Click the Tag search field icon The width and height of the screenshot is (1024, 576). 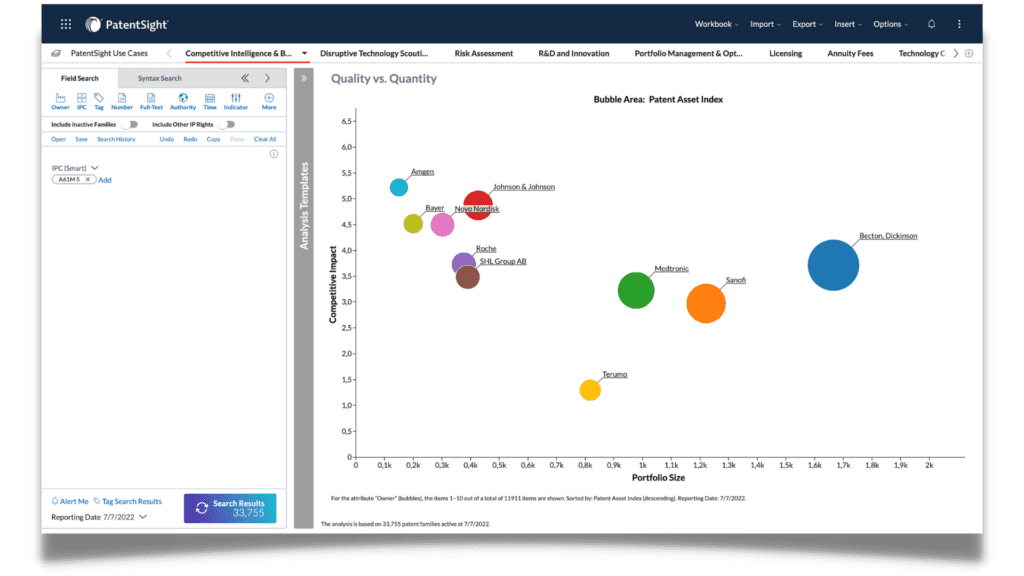coord(99,98)
